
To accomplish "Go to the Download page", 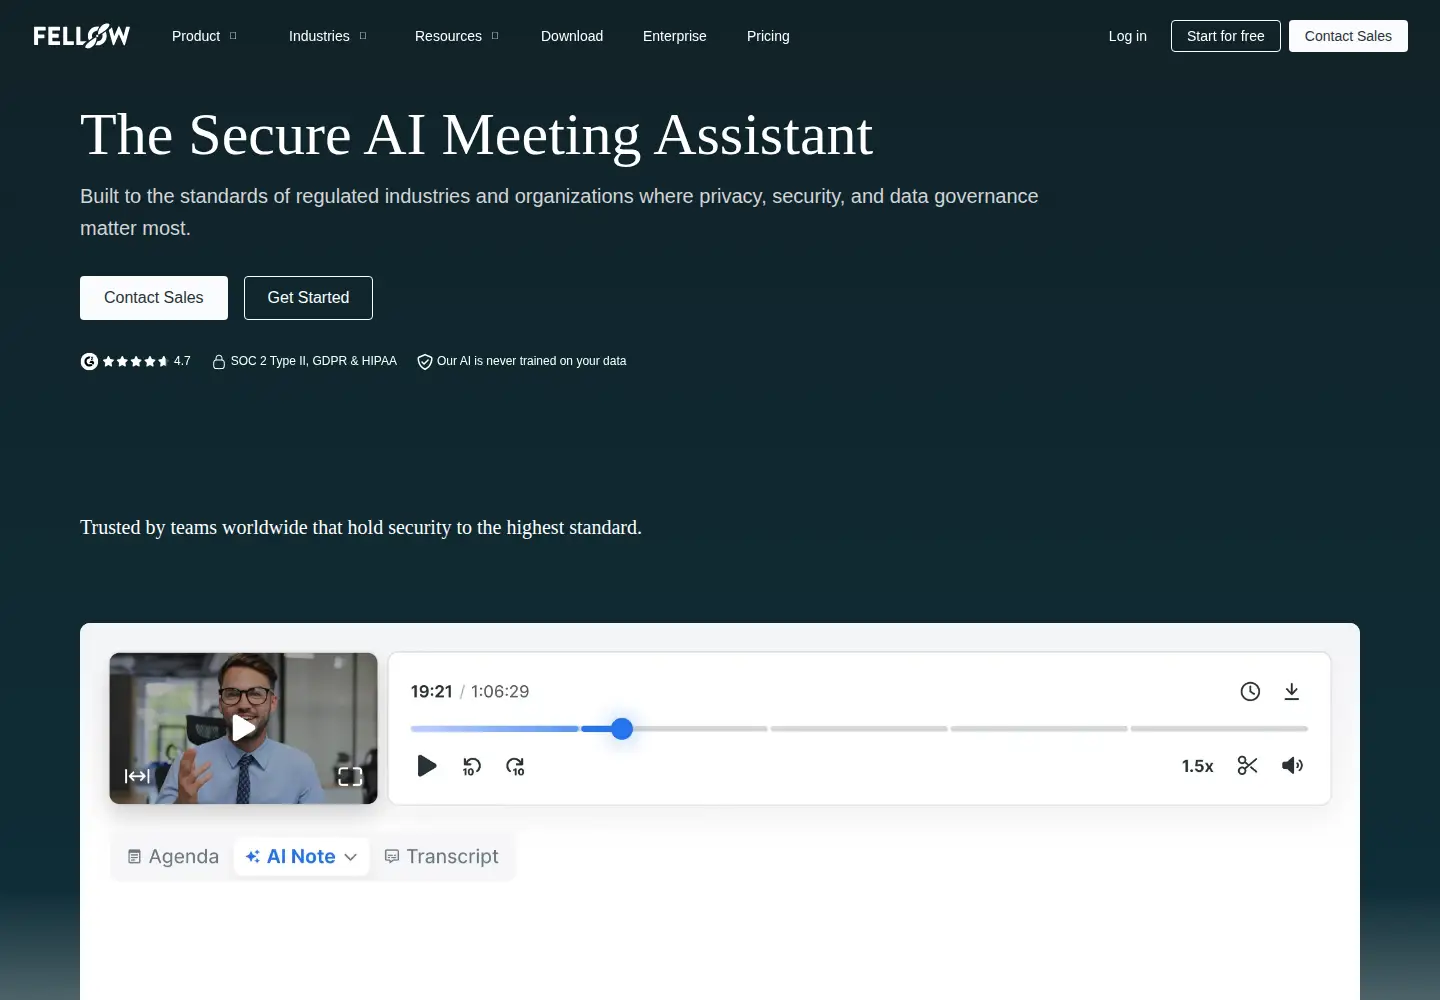I will coord(572,36).
